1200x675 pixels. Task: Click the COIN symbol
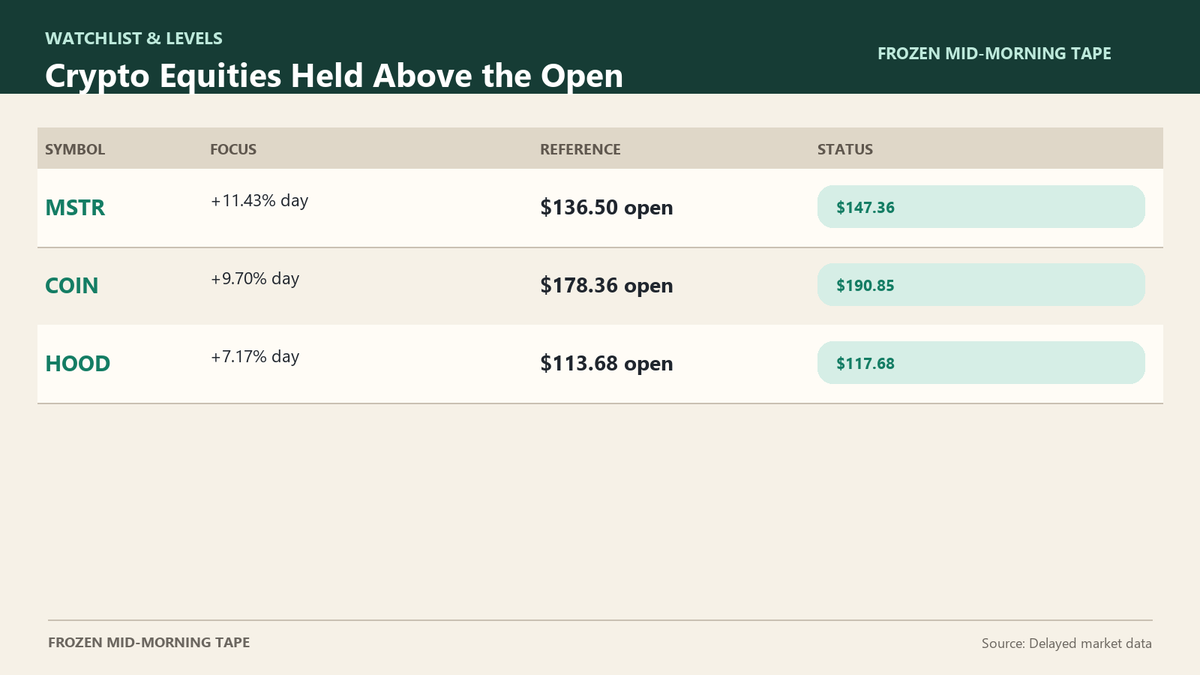[x=72, y=286]
